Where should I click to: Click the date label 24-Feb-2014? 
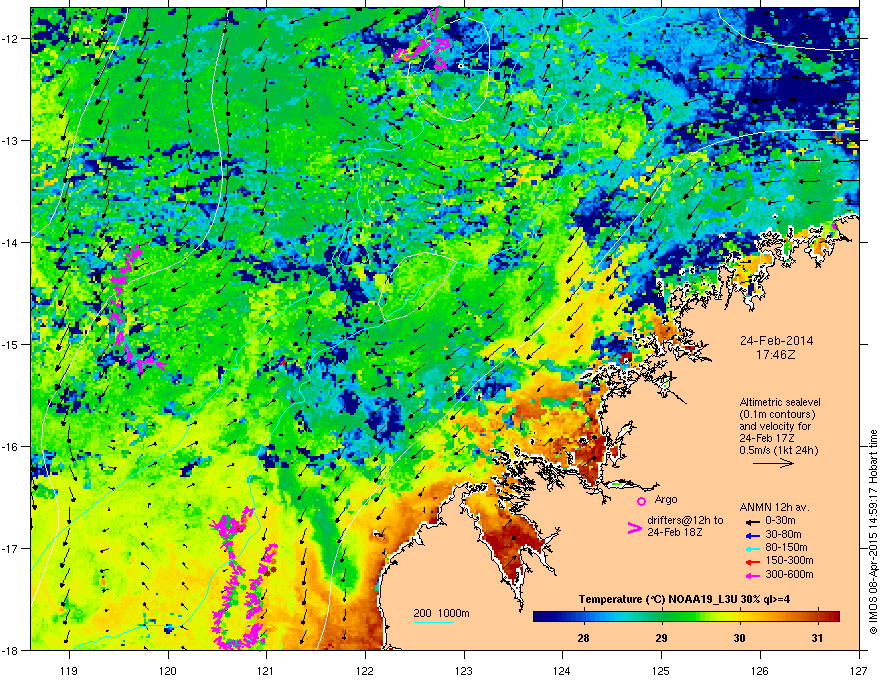tap(776, 341)
